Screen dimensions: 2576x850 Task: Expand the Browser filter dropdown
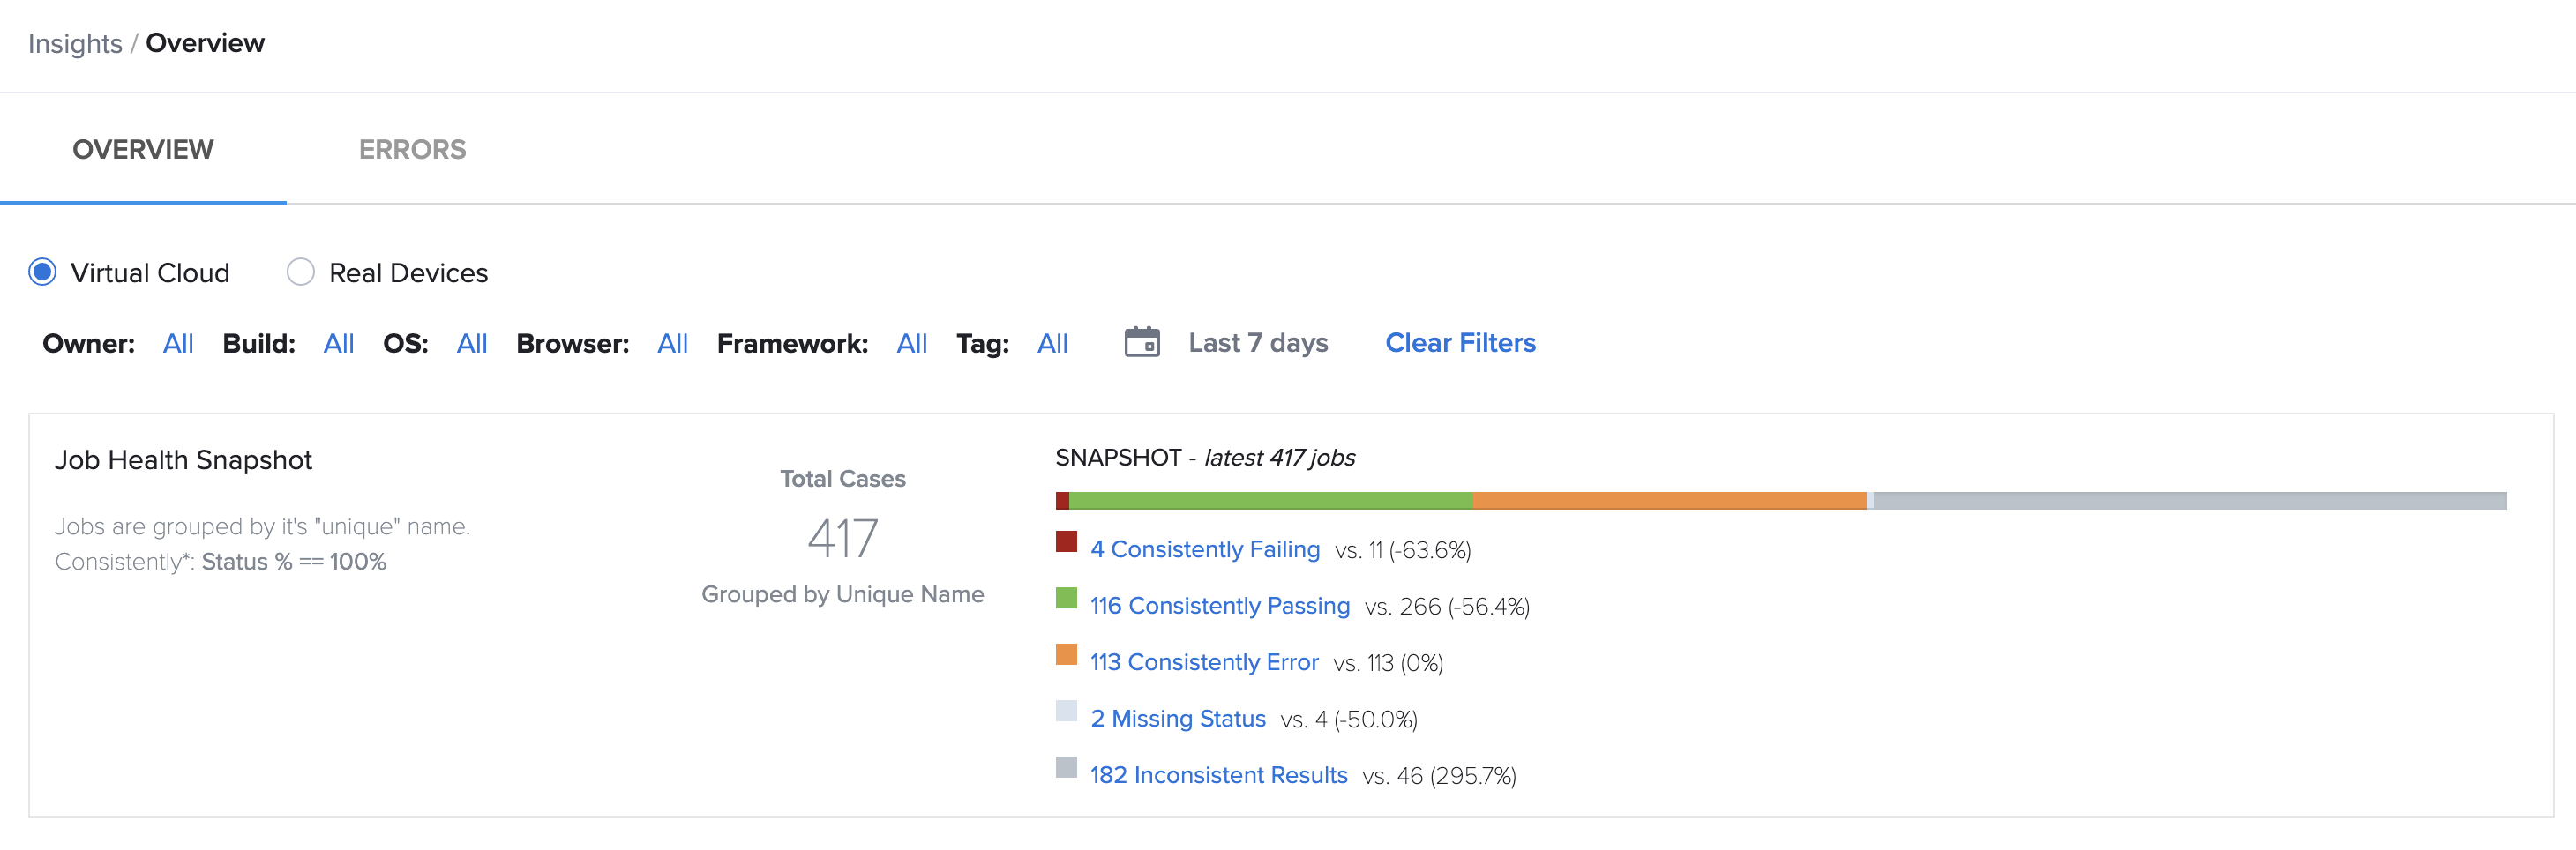673,343
